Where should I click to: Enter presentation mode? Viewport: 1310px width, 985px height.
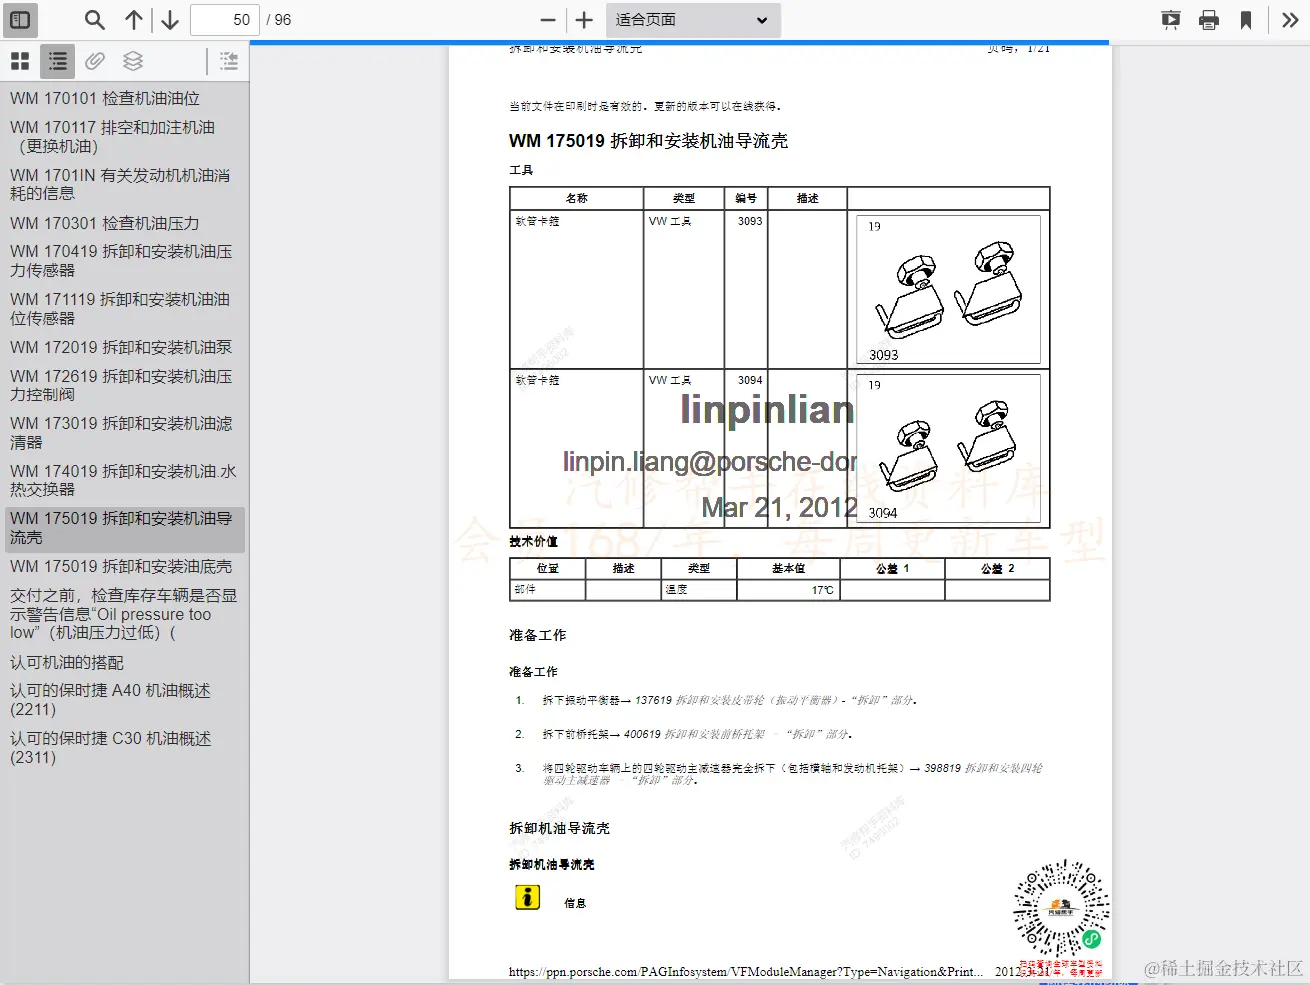1170,19
